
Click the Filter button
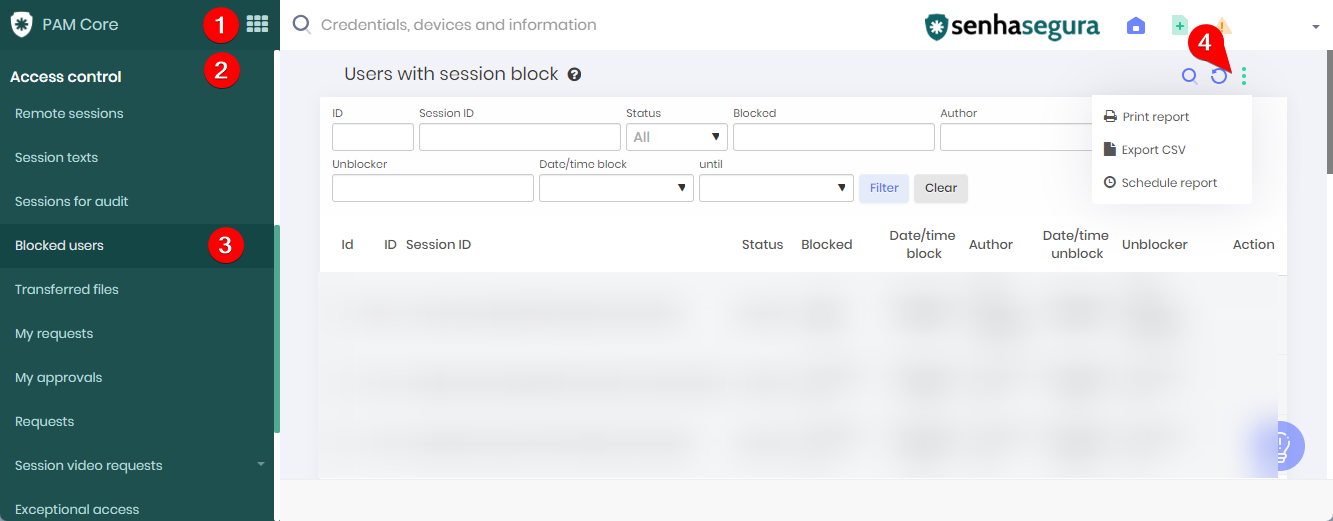pos(884,188)
